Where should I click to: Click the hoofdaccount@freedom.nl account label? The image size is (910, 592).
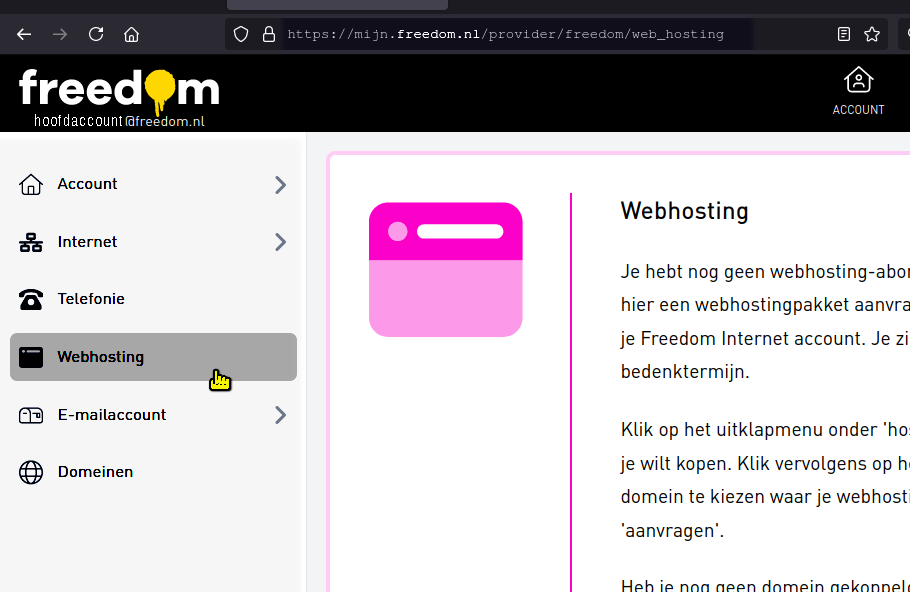click(119, 121)
